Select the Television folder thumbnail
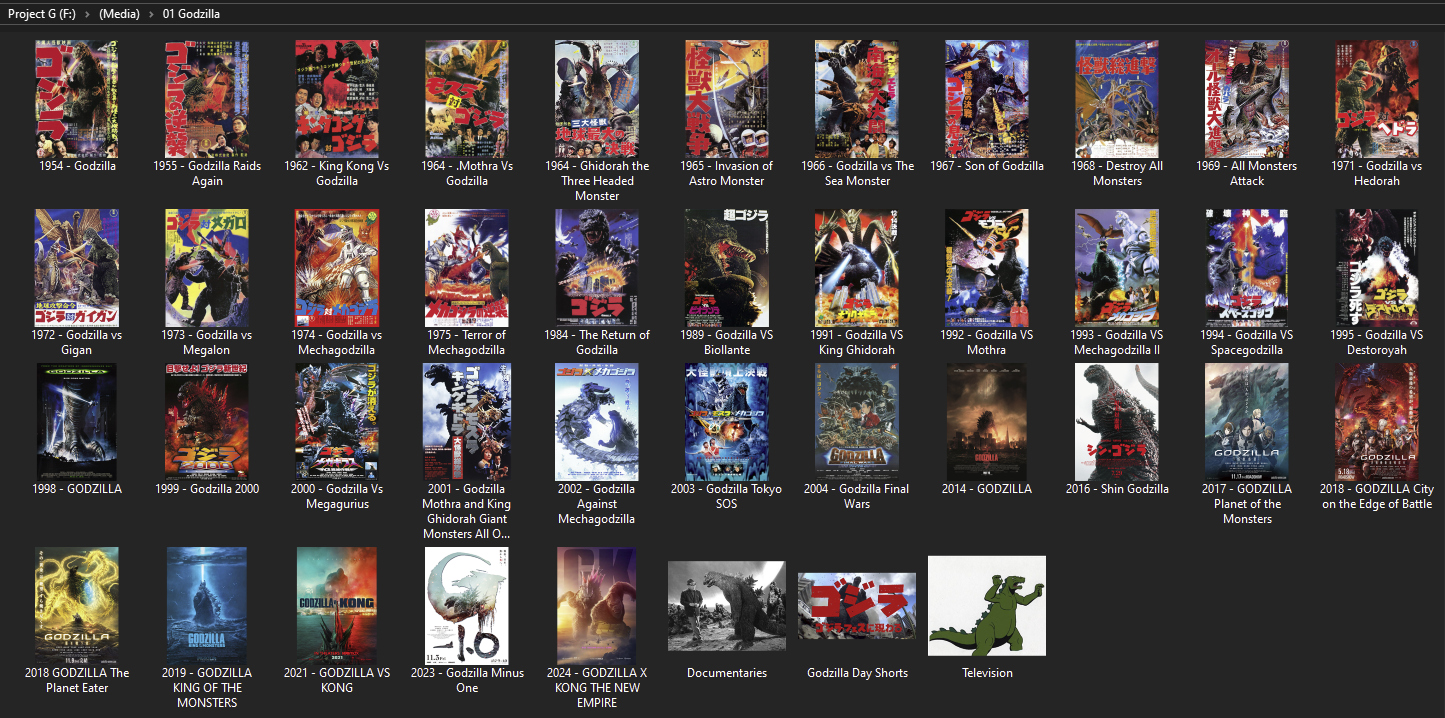 987,605
